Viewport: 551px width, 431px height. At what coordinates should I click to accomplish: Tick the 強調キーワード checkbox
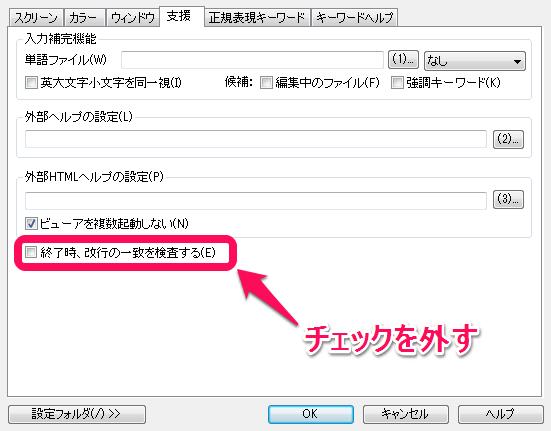pyautogui.click(x=397, y=83)
